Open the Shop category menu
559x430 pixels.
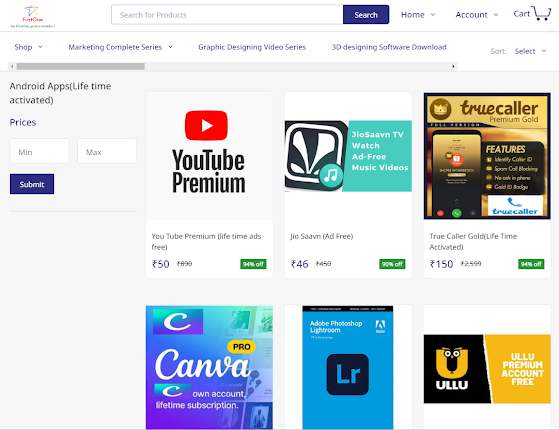click(x=29, y=47)
